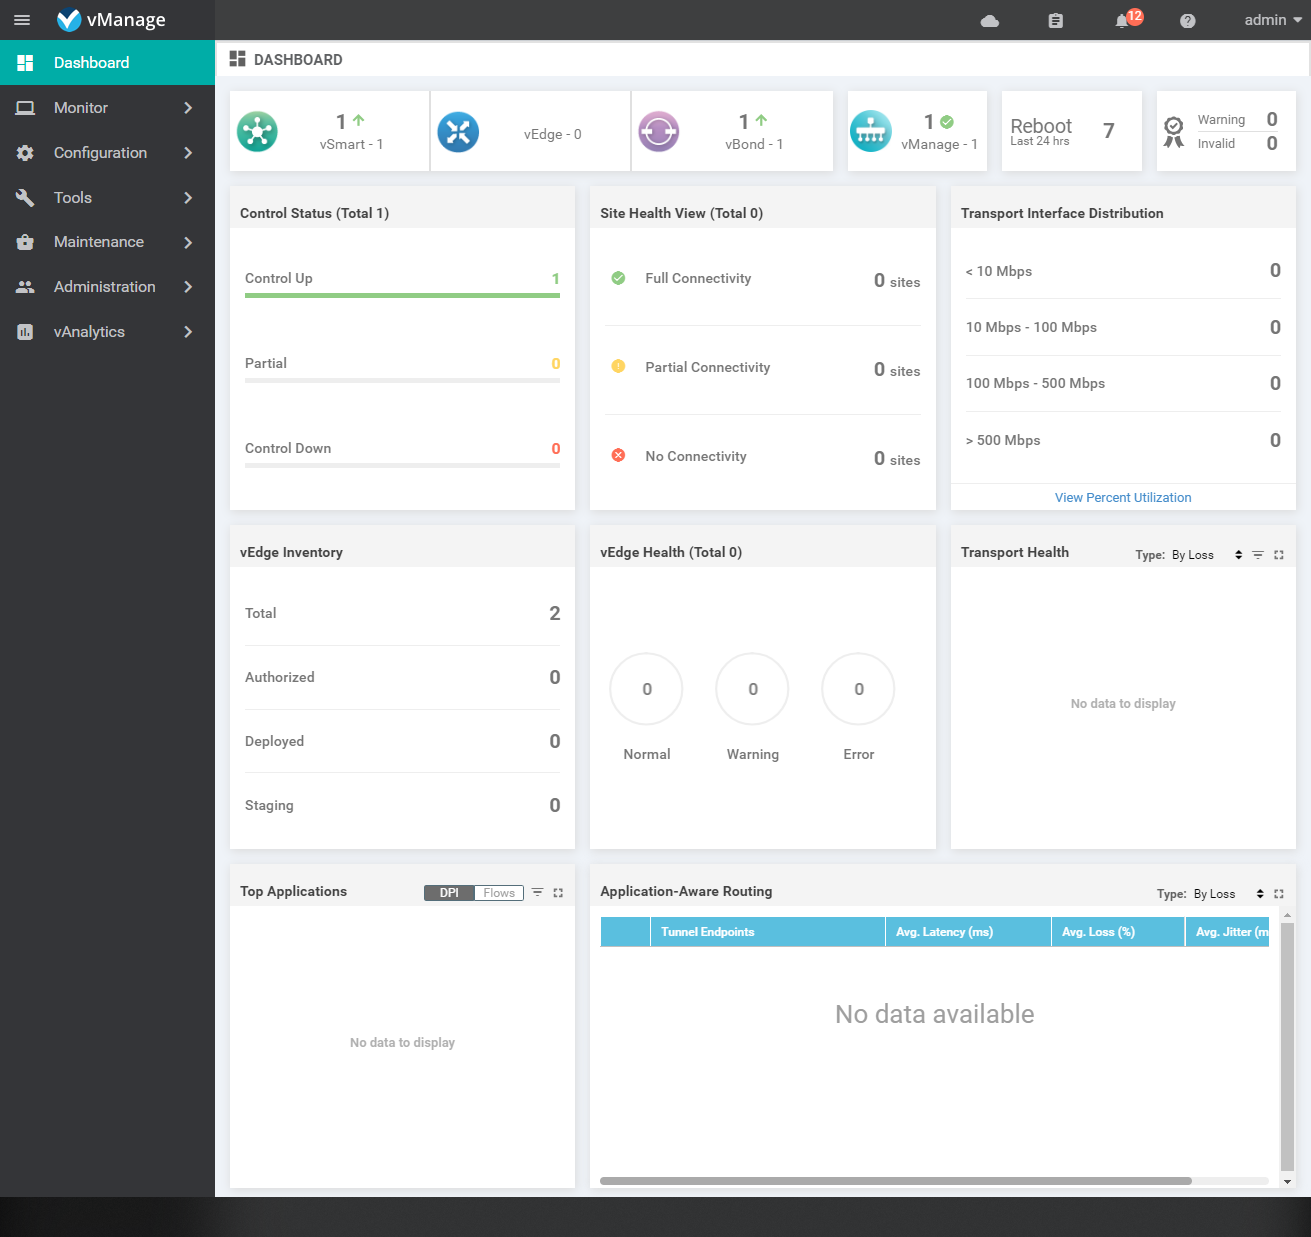Viewport: 1311px width, 1237px height.
Task: Click the vAnalytics chart icon
Action: [x=25, y=332]
